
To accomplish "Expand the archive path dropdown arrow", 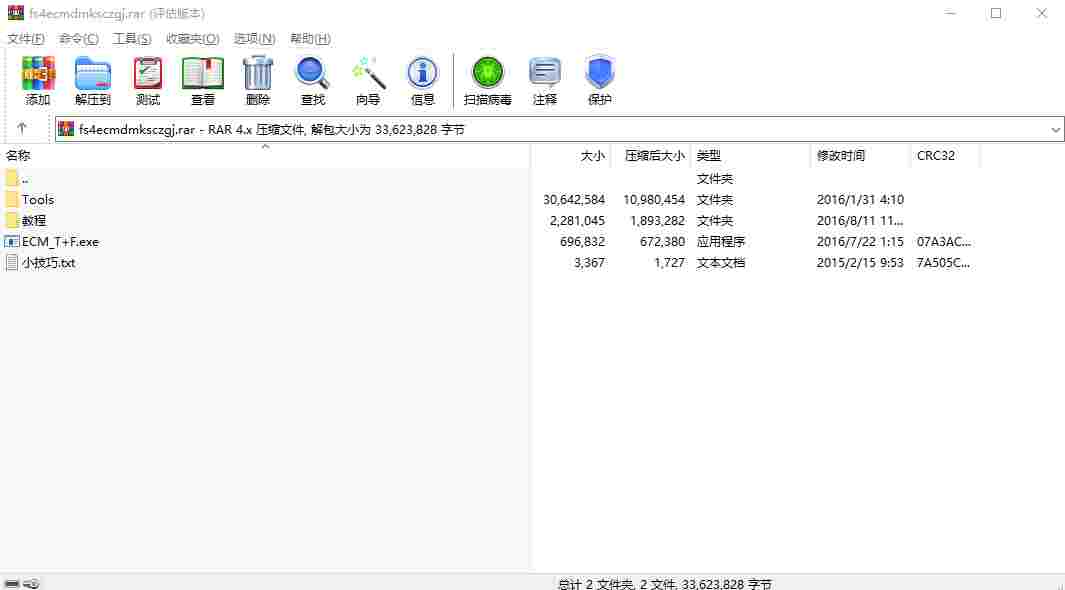I will 1055,129.
